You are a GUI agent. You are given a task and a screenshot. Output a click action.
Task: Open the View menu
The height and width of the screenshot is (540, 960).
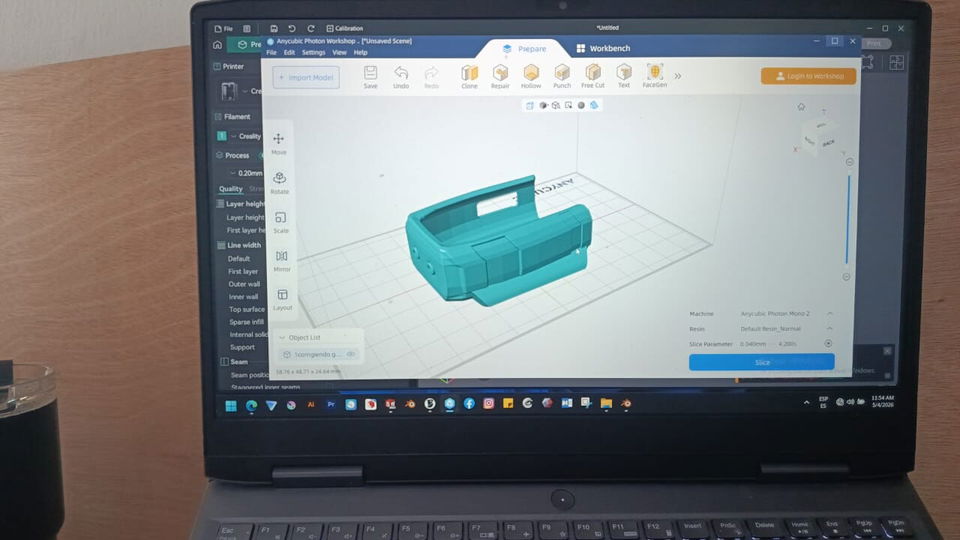339,53
